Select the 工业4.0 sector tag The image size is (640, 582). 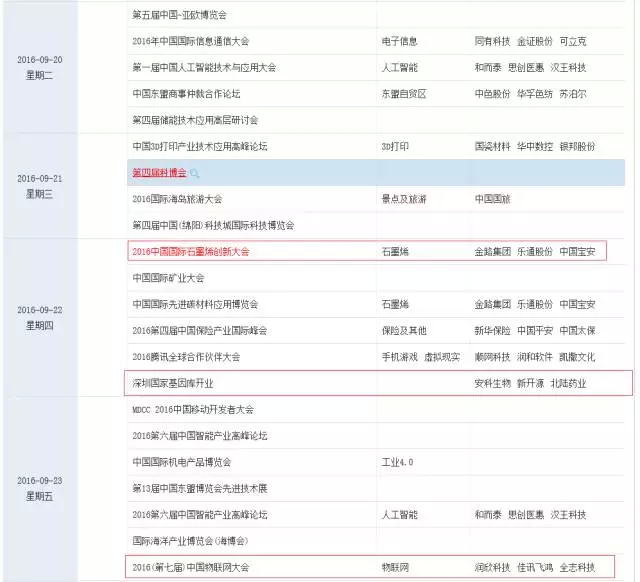point(399,462)
